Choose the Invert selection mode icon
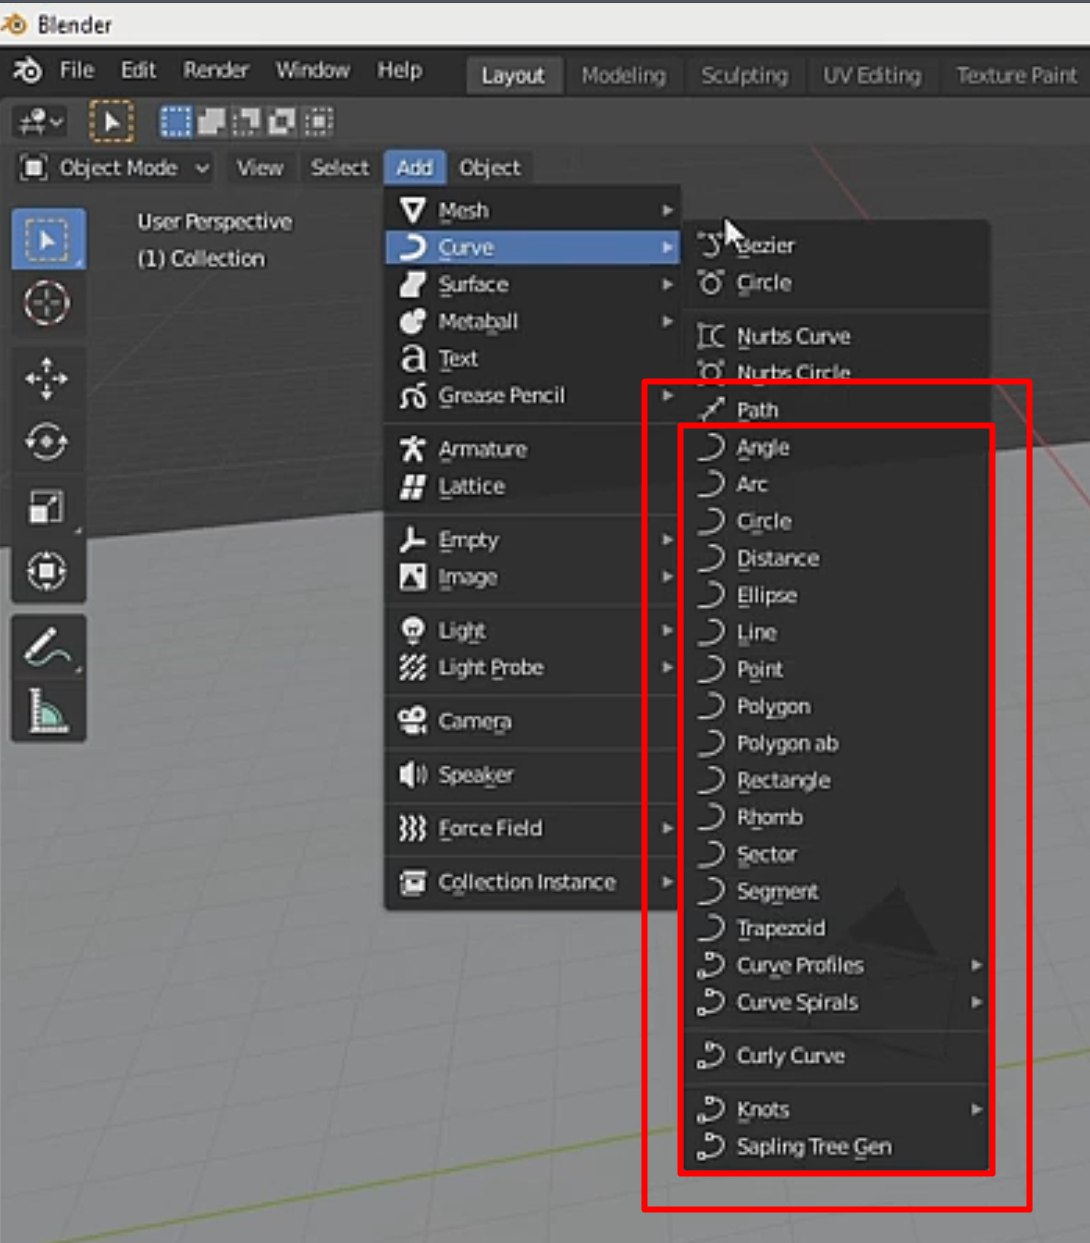The image size is (1090, 1243). click(x=282, y=122)
